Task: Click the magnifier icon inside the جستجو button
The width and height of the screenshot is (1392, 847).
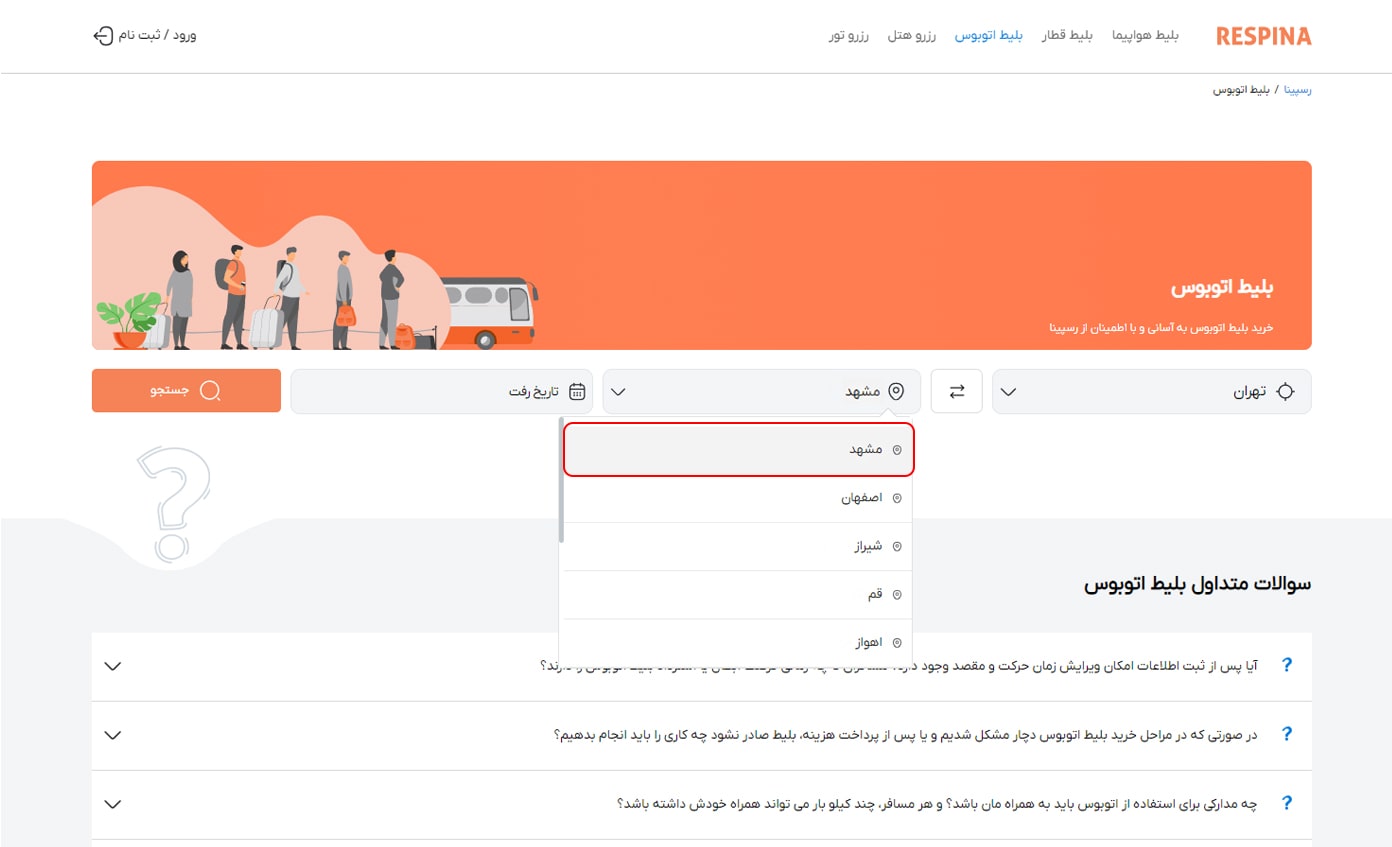Action: pos(211,391)
